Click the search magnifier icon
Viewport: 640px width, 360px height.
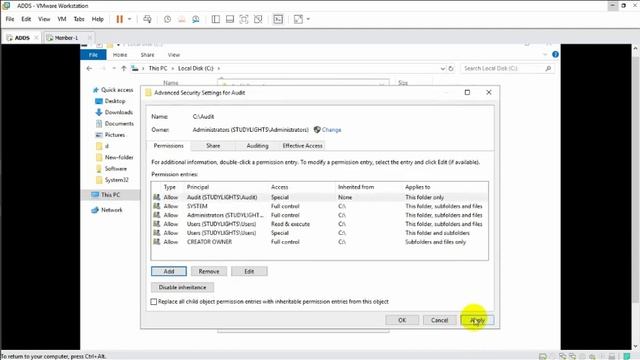[548, 68]
